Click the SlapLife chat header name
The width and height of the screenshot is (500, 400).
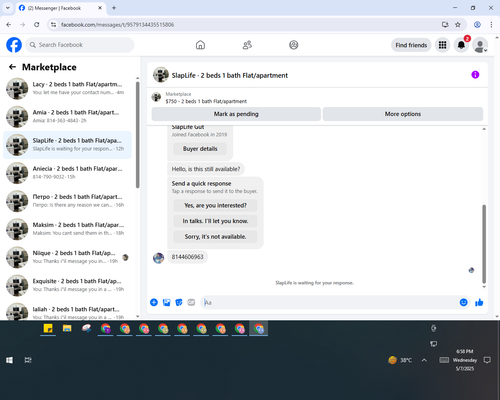coord(230,75)
